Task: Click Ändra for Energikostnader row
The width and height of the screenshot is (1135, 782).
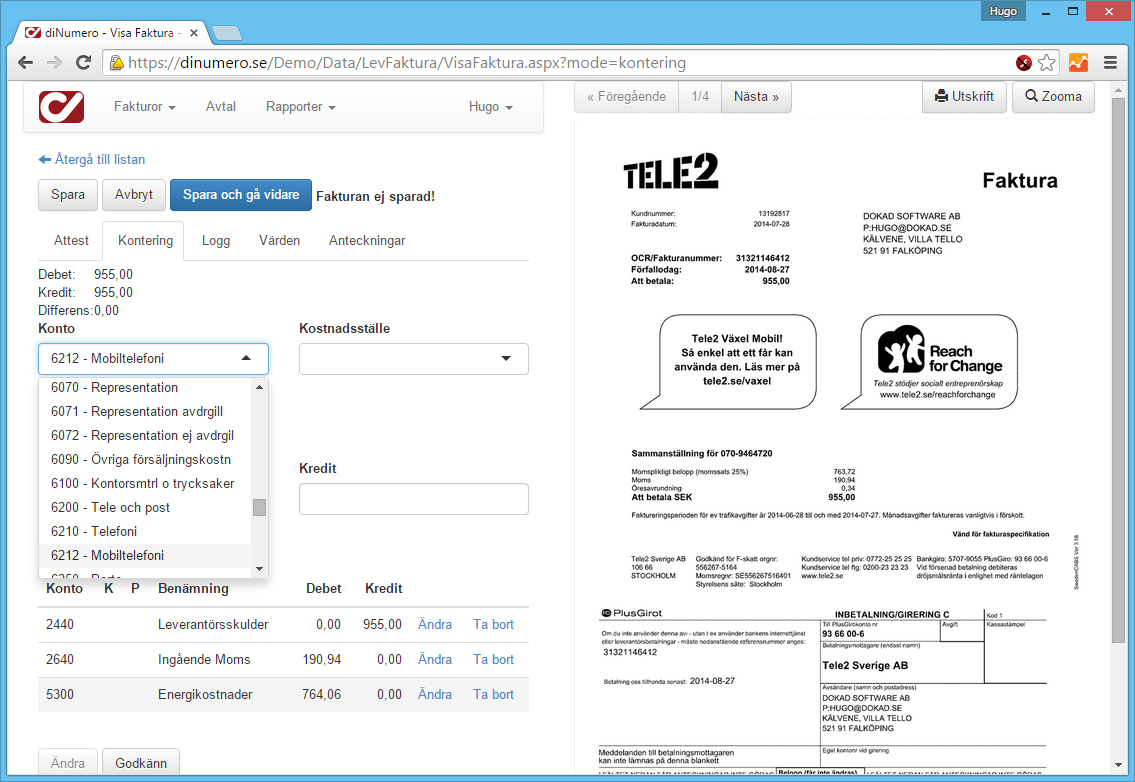Action: [435, 694]
